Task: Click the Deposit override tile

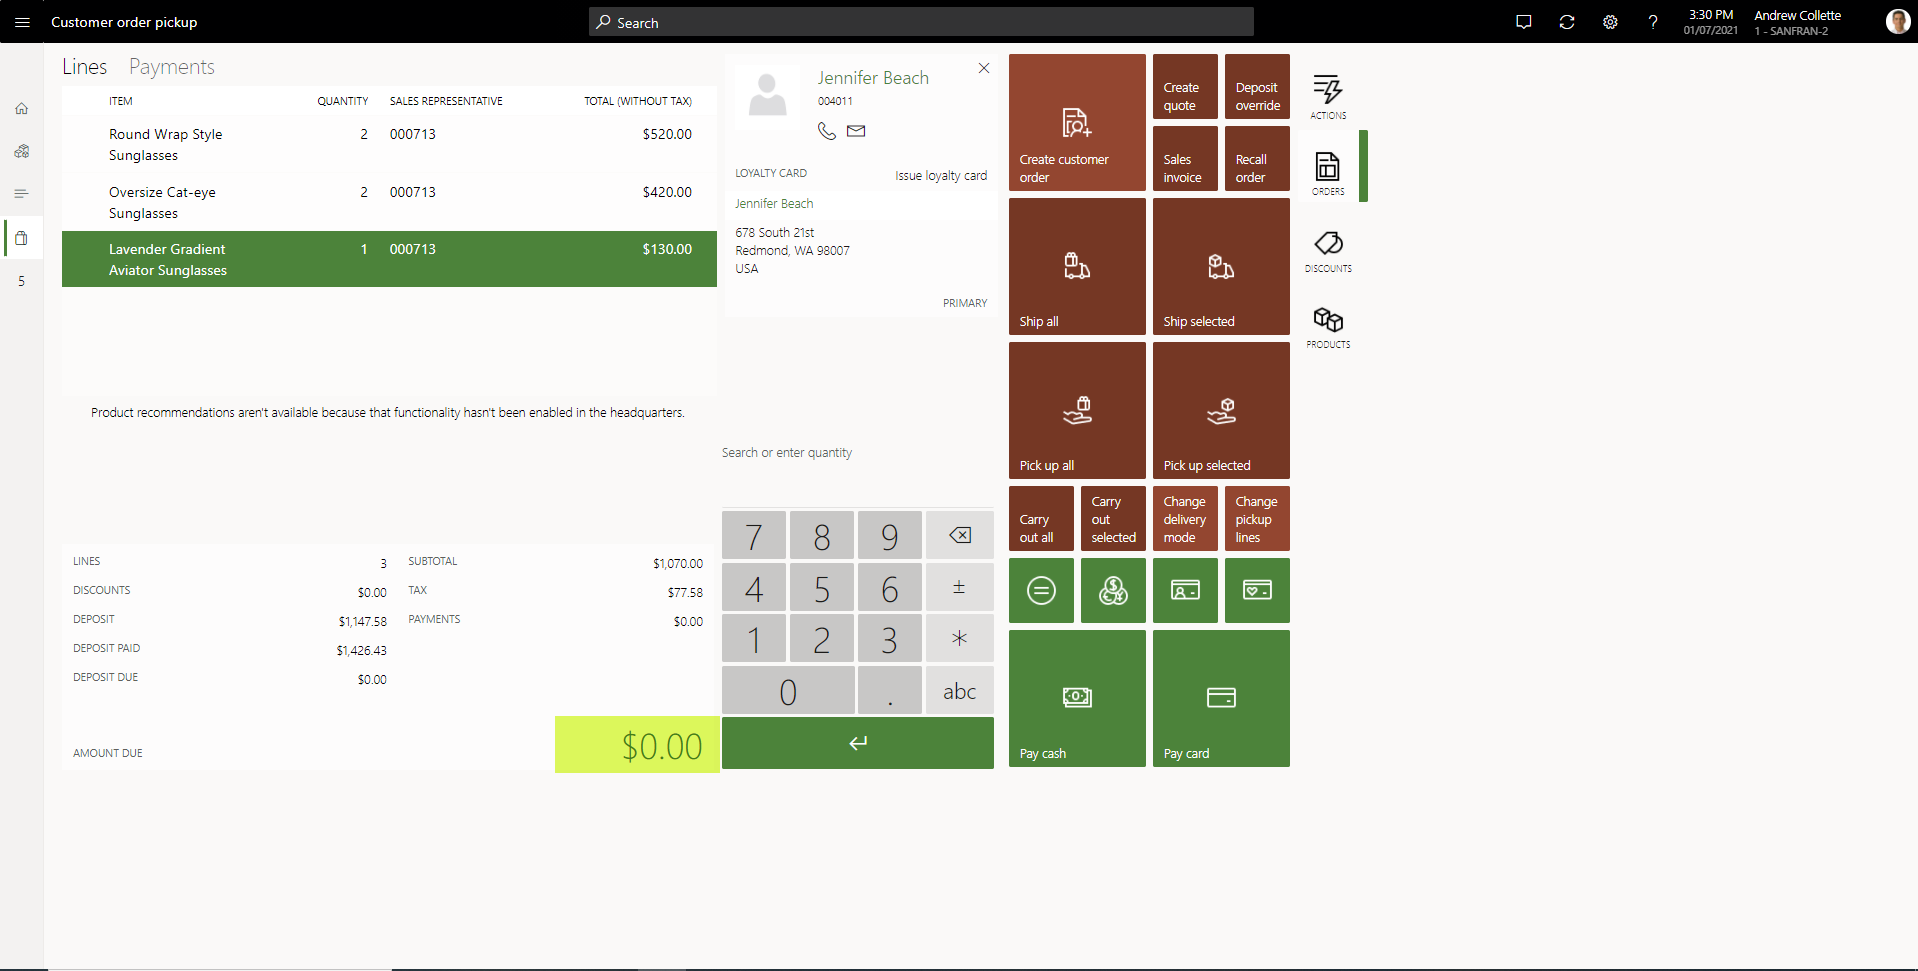Action: pos(1257,86)
